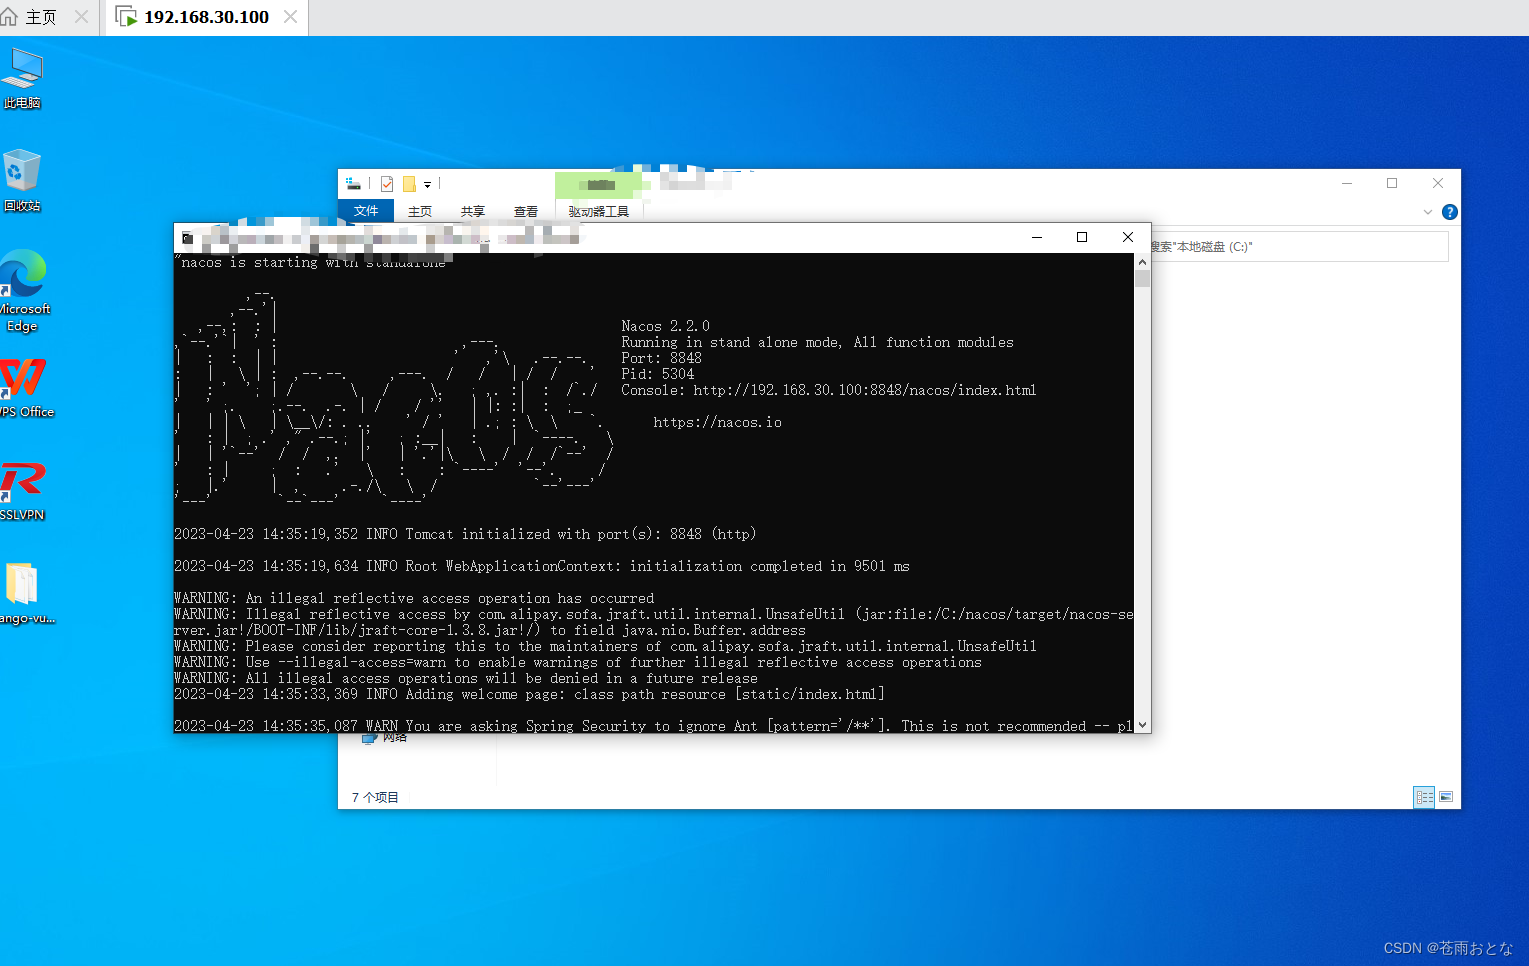
Task: Launch WPS Office desktop shortcut
Action: (24, 388)
